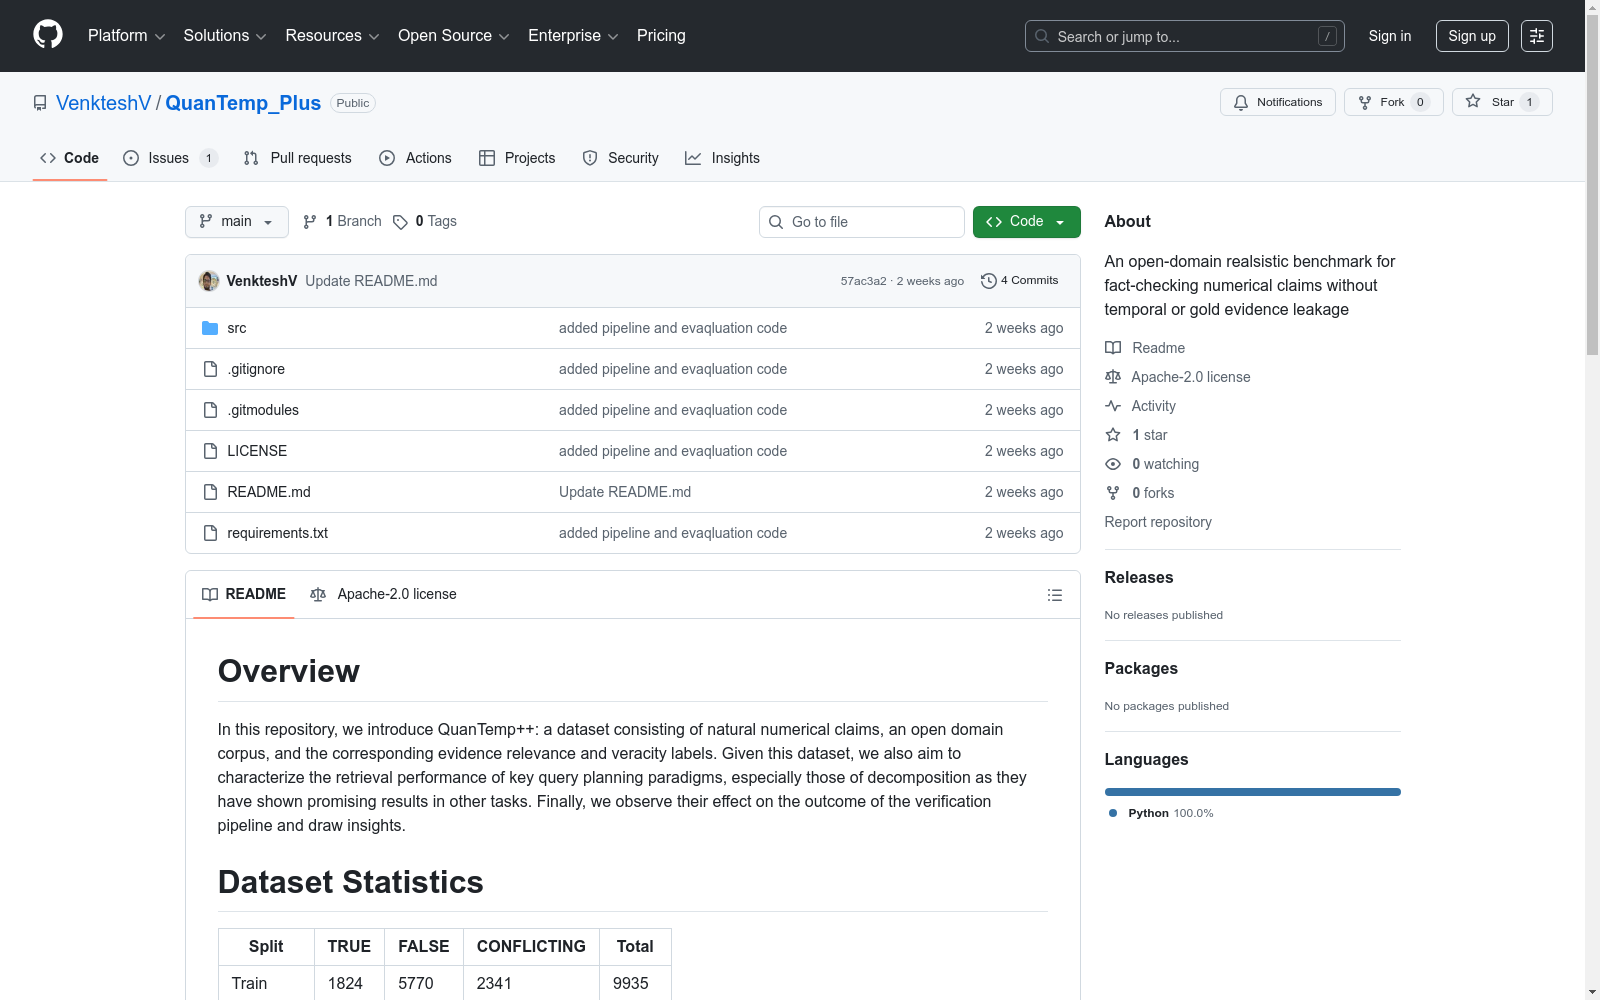Viewport: 1600px width, 1000px height.
Task: Click the star icon beside 1 star
Action: pyautogui.click(x=1113, y=435)
